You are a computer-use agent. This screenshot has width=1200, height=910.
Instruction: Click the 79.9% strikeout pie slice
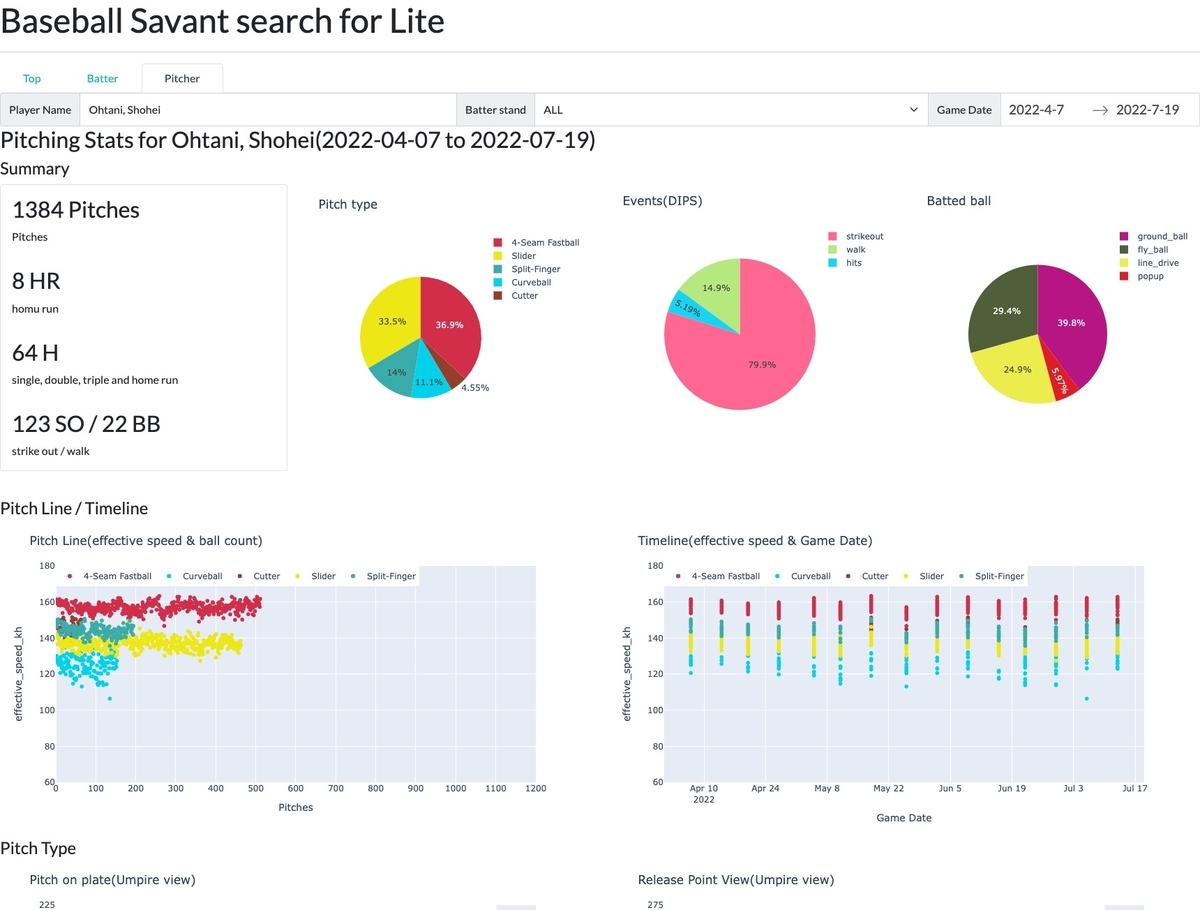(x=762, y=363)
